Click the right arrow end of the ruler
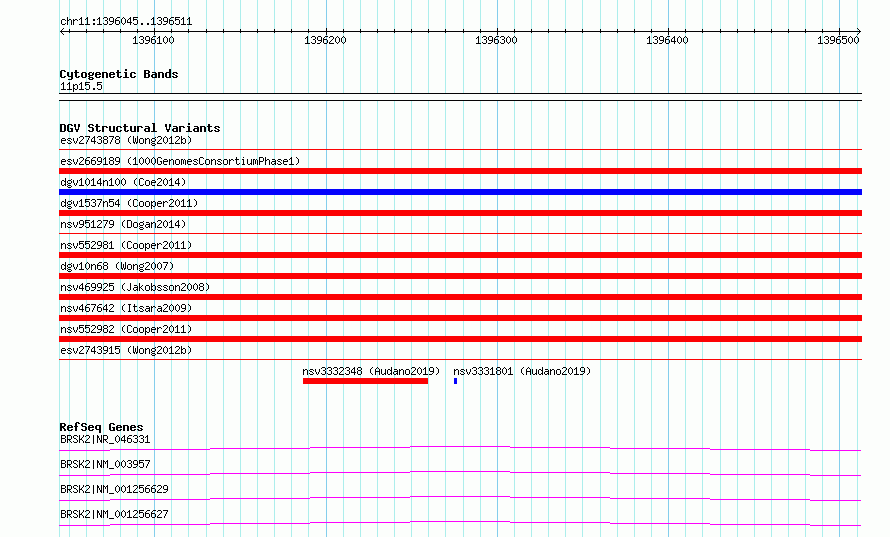This screenshot has height=537, width=890. pyautogui.click(x=858, y=31)
